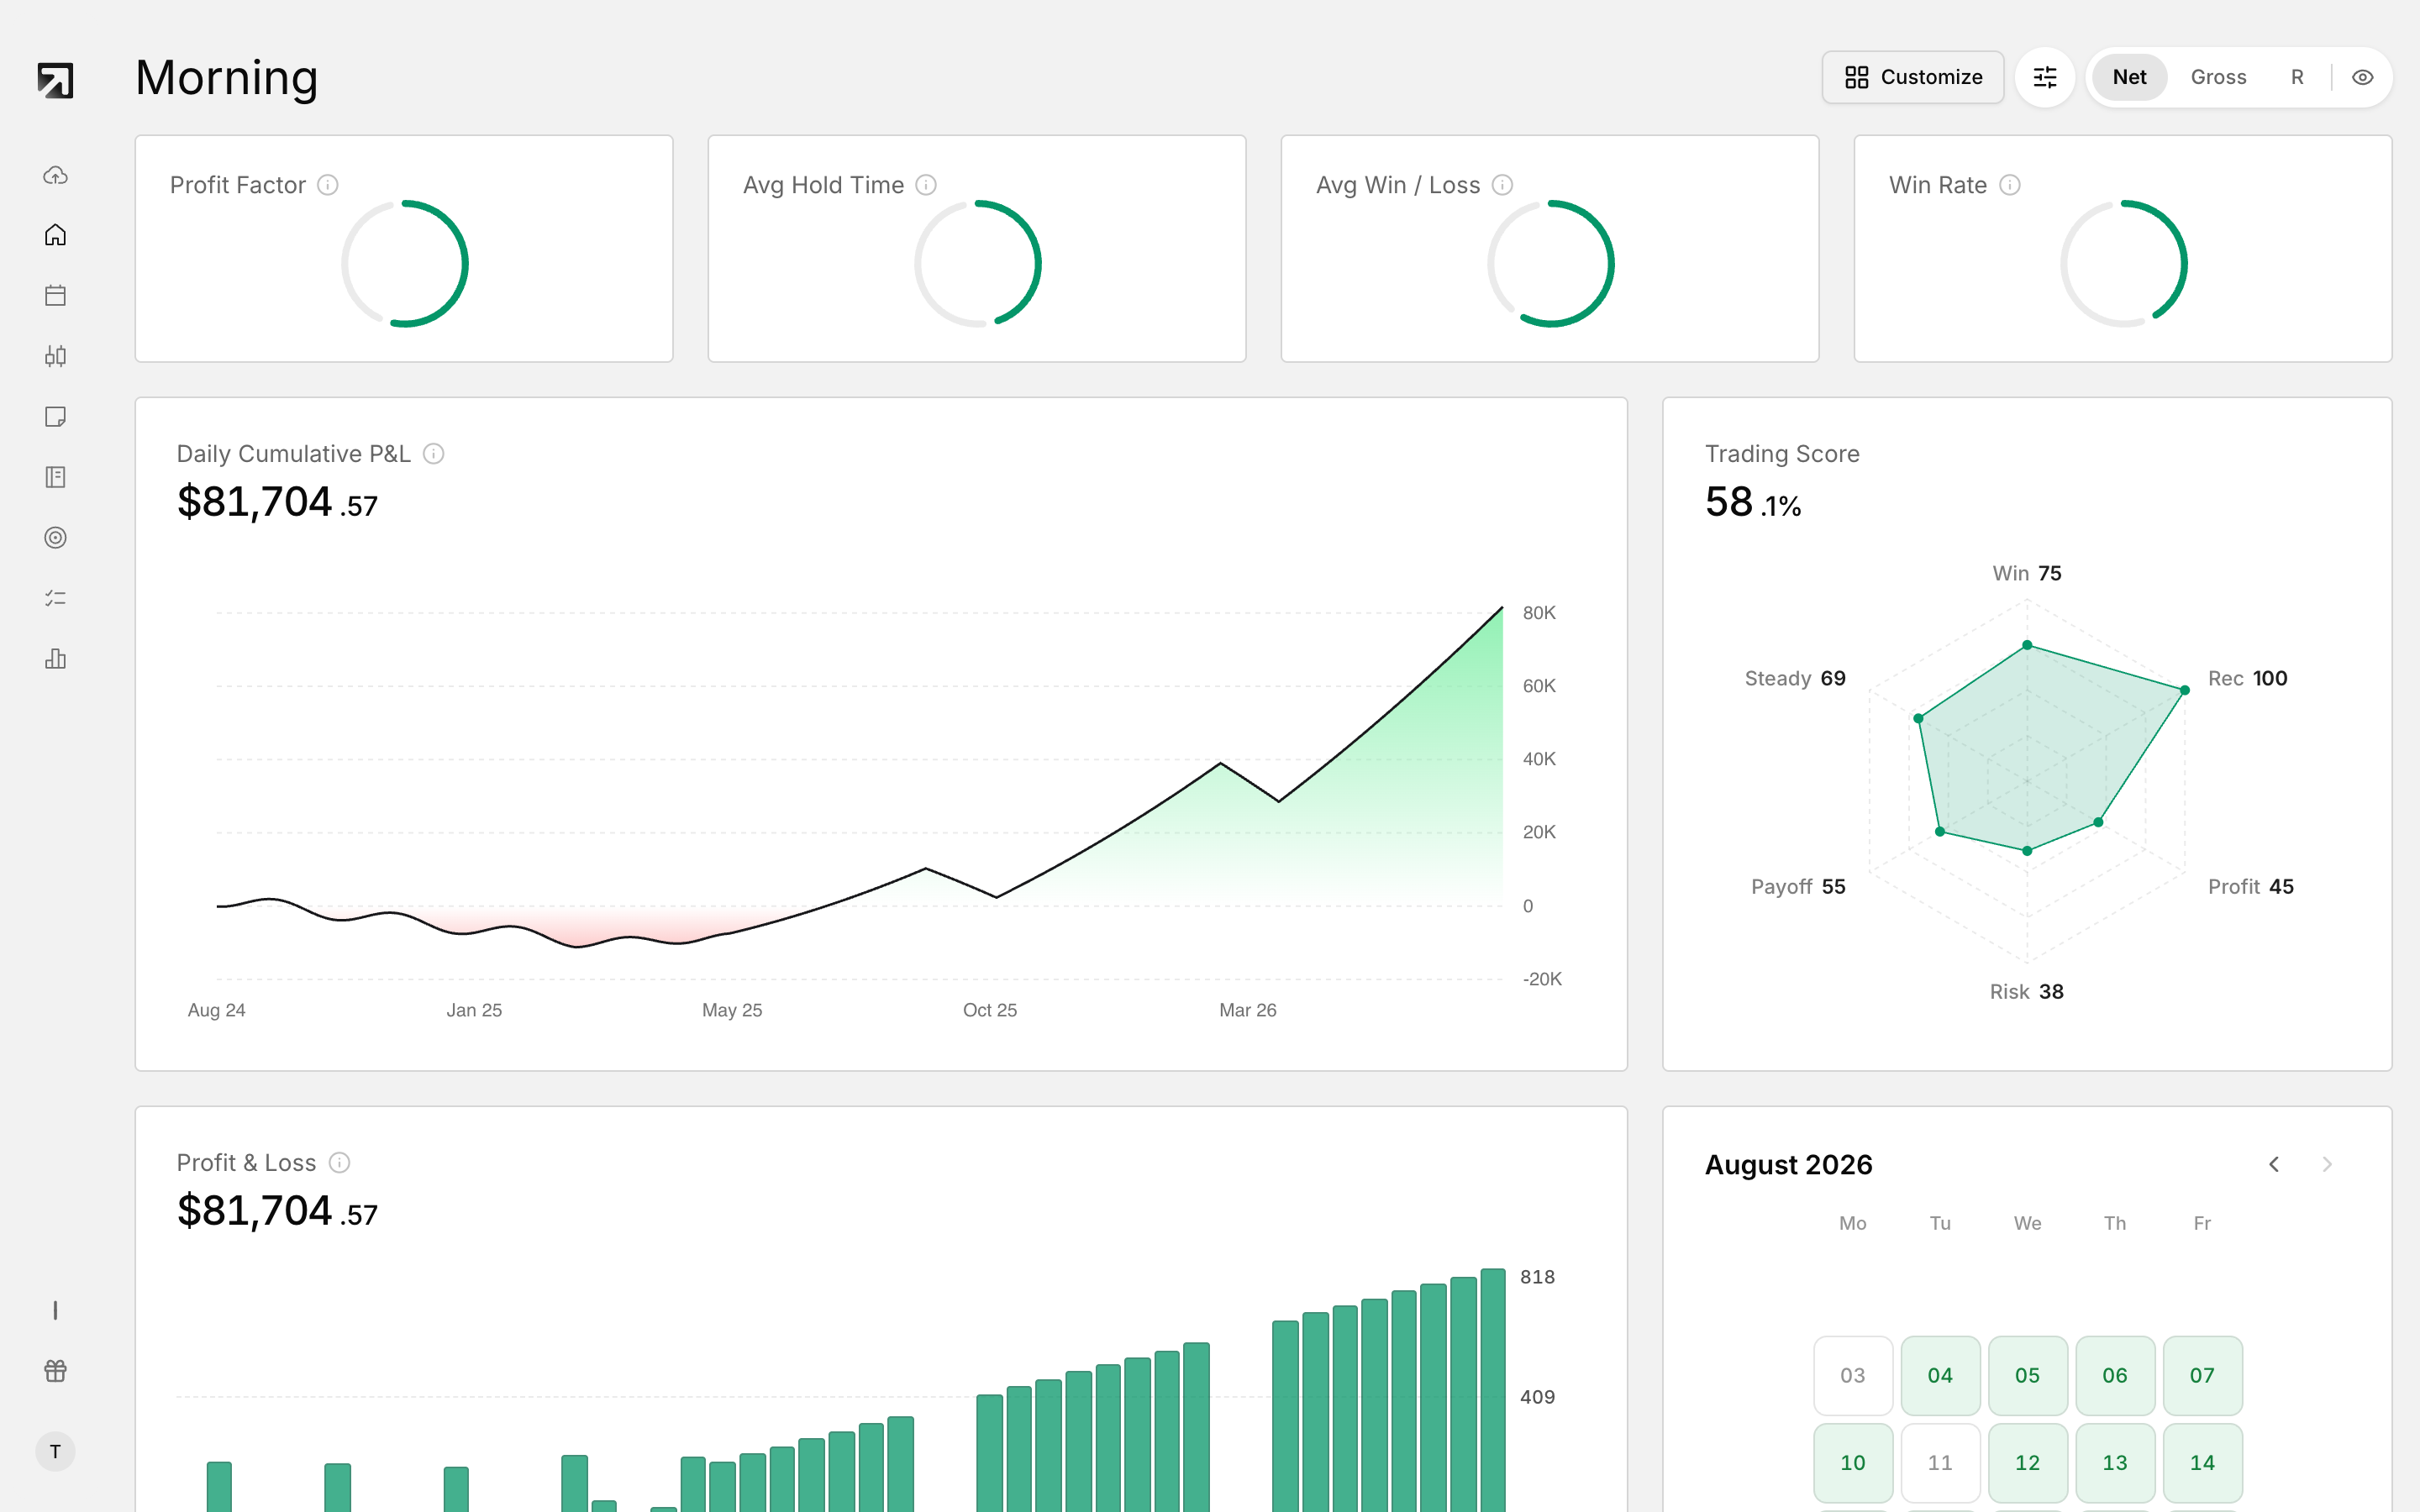
Task: Select August 10 in calendar
Action: (1853, 1462)
